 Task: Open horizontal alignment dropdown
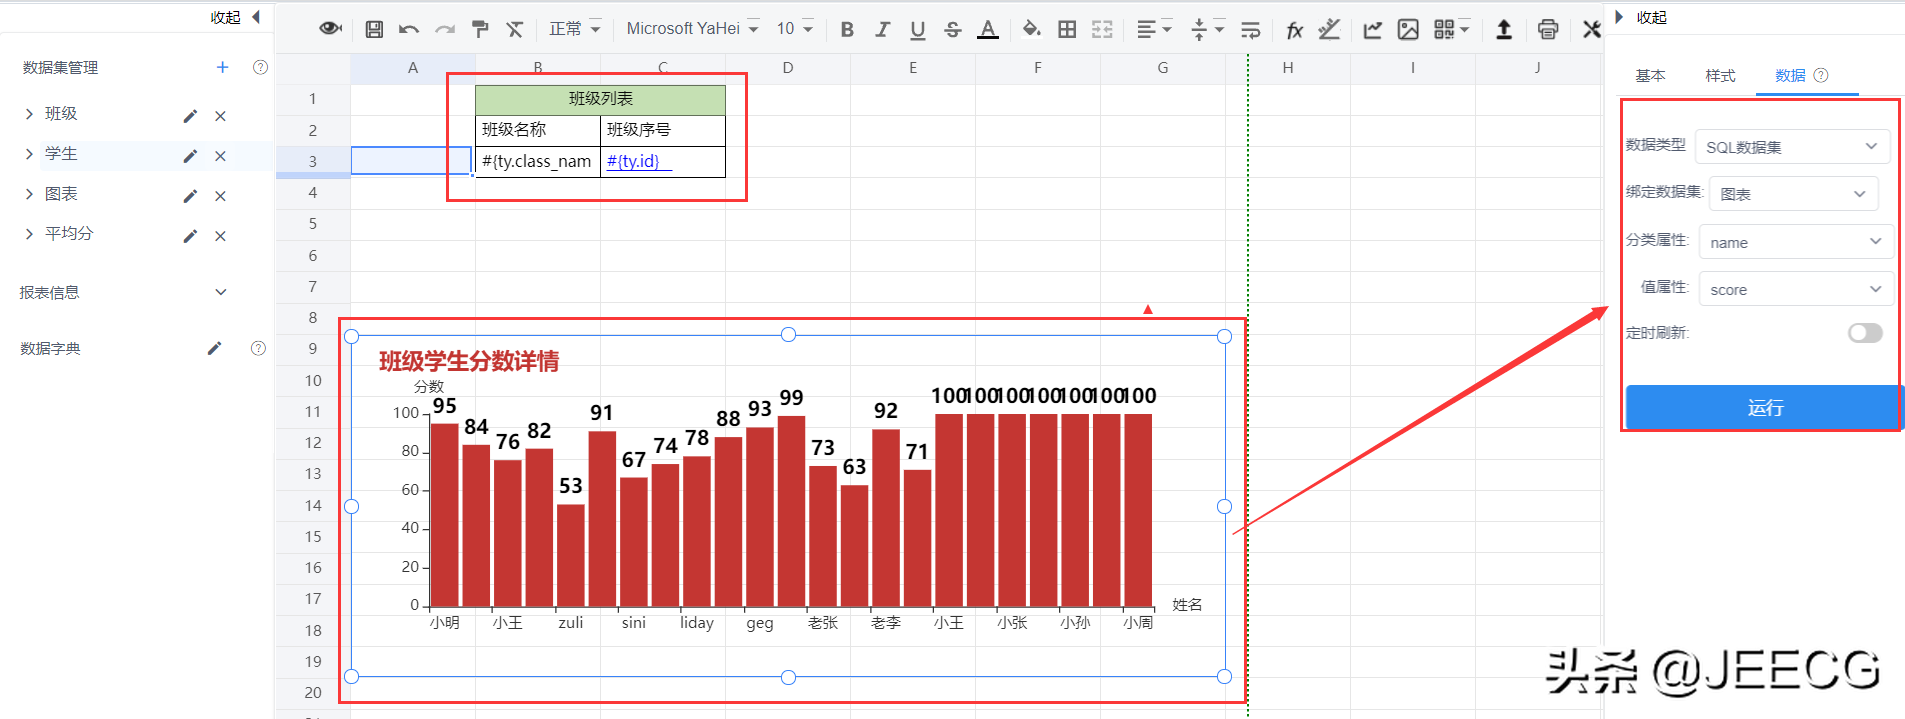point(1154,29)
